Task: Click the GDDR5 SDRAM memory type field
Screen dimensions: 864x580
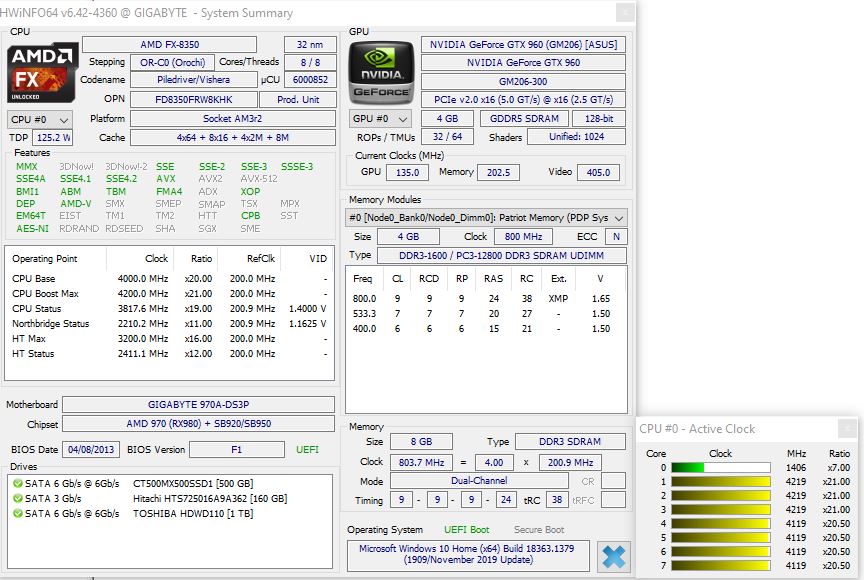Action: [x=524, y=118]
